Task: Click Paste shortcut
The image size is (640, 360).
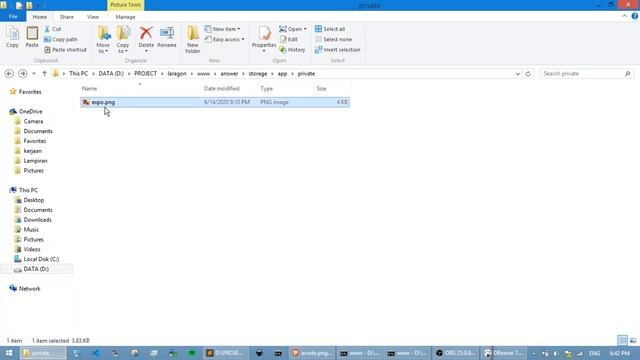Action: tap(65, 49)
